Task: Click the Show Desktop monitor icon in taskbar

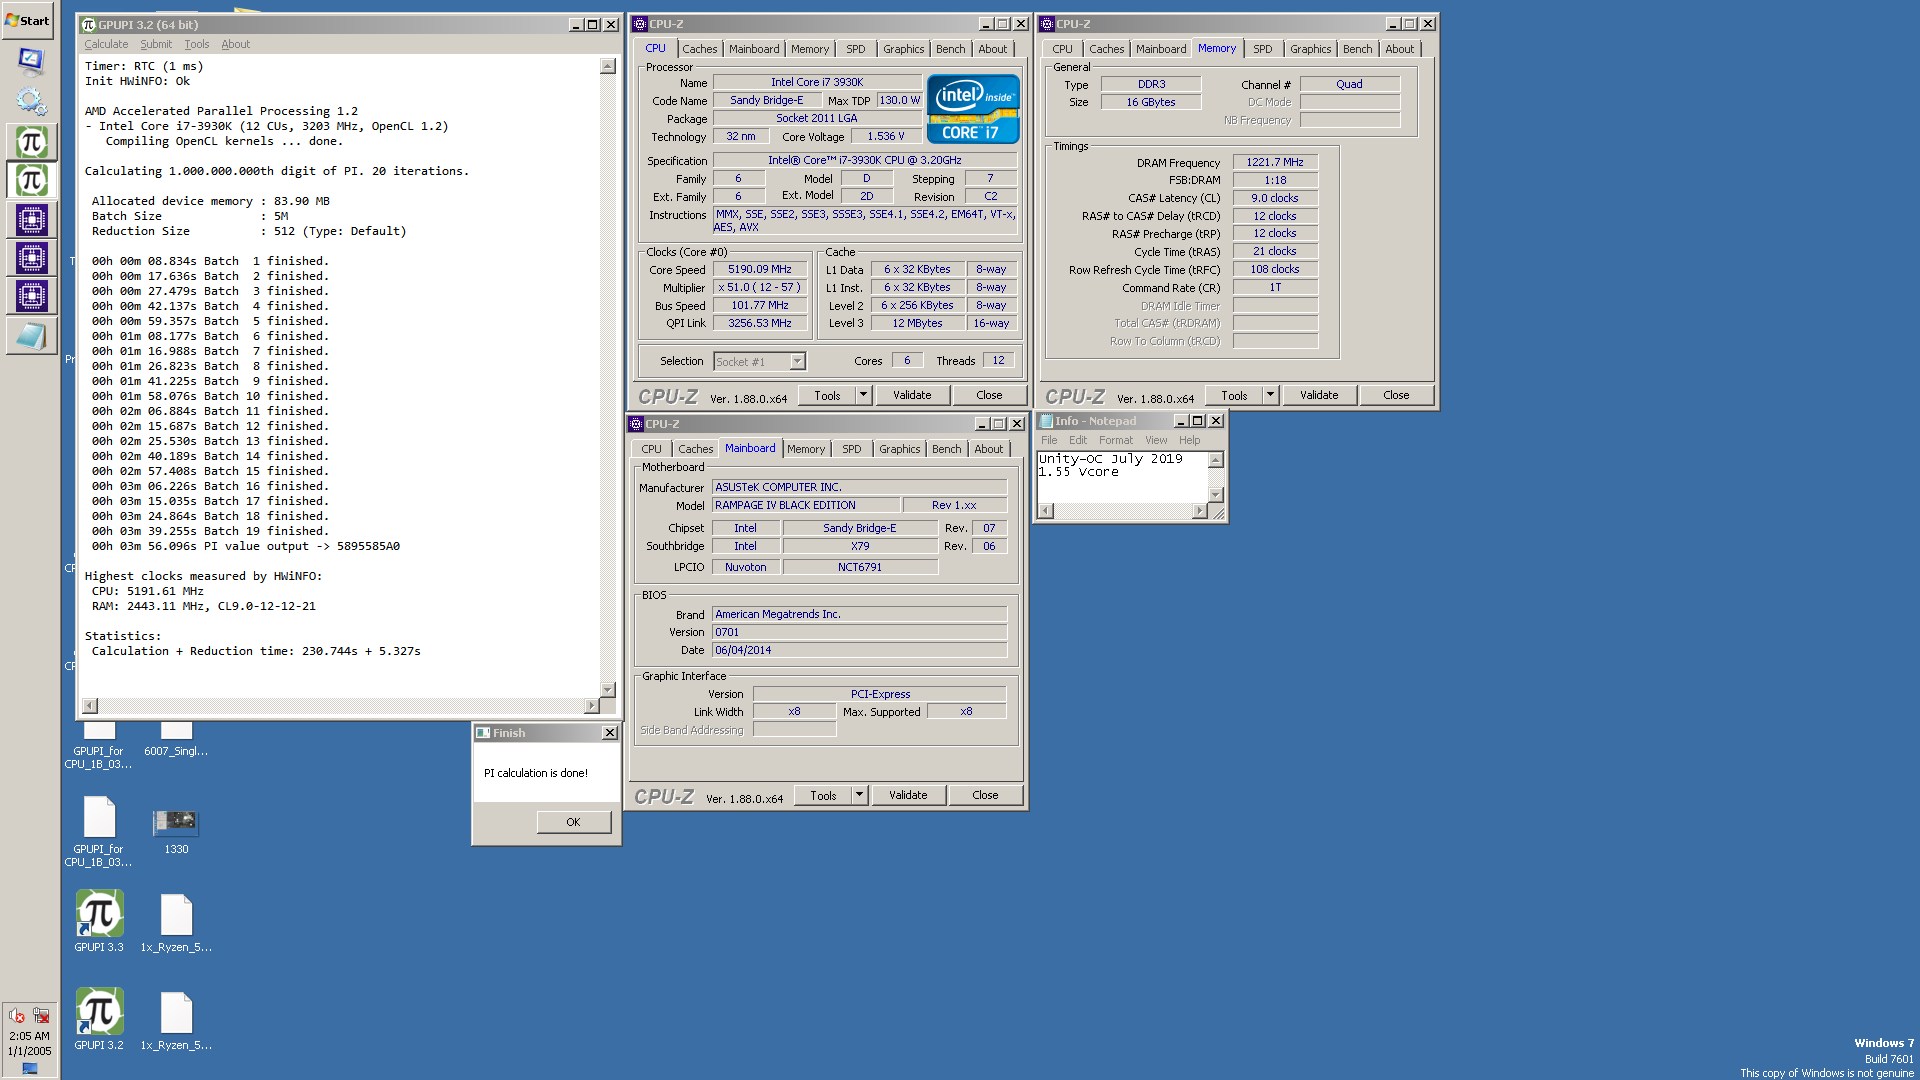Action: click(31, 62)
